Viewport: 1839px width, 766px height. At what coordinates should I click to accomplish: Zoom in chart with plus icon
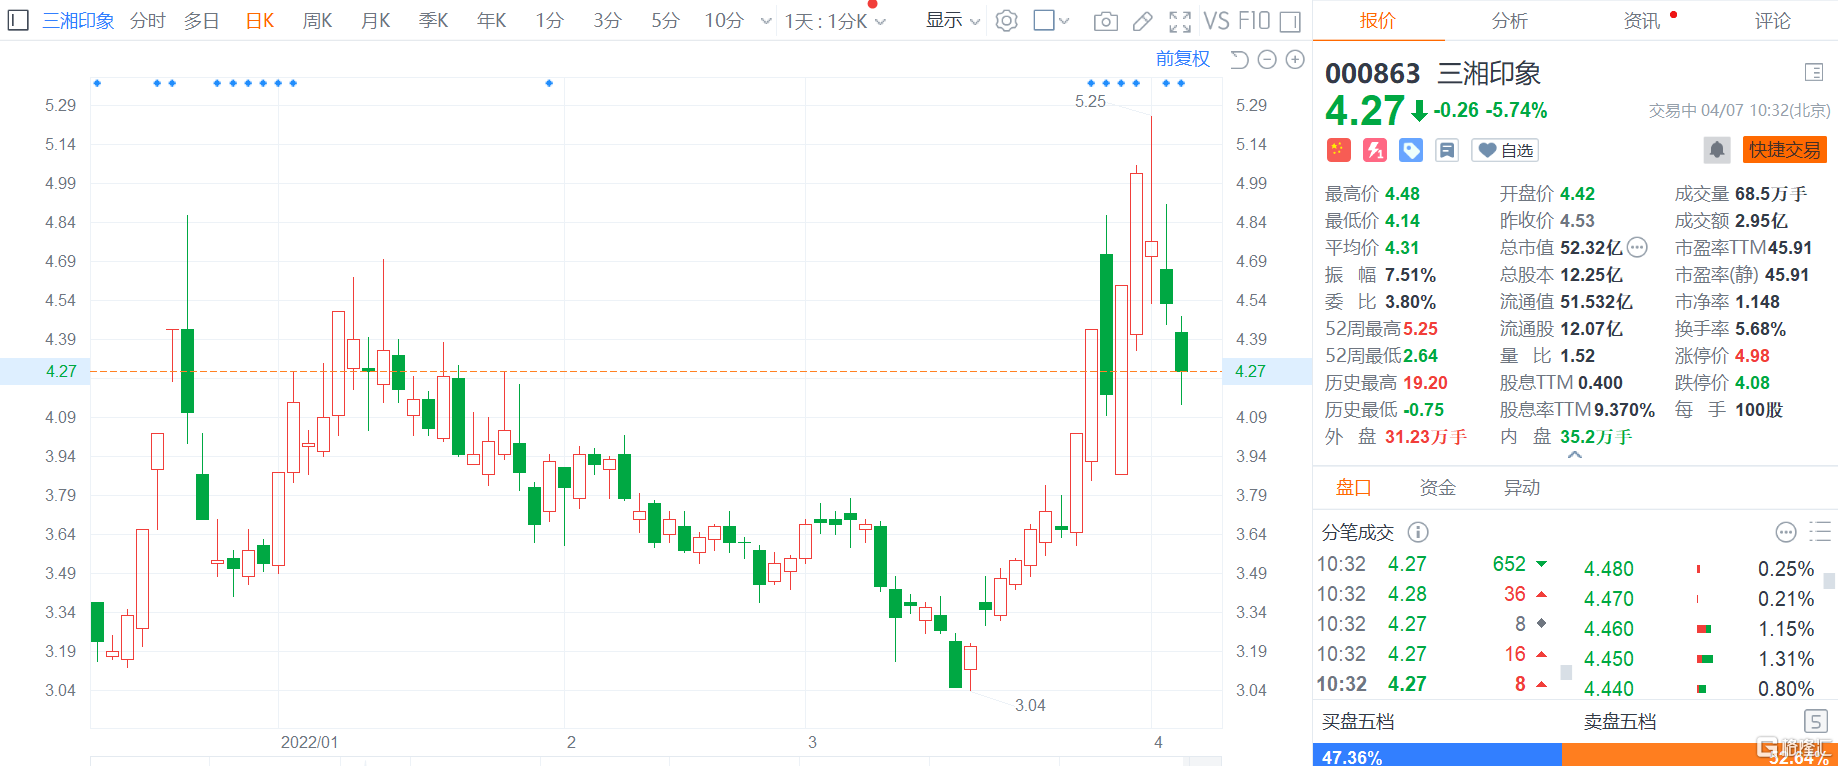pyautogui.click(x=1295, y=60)
